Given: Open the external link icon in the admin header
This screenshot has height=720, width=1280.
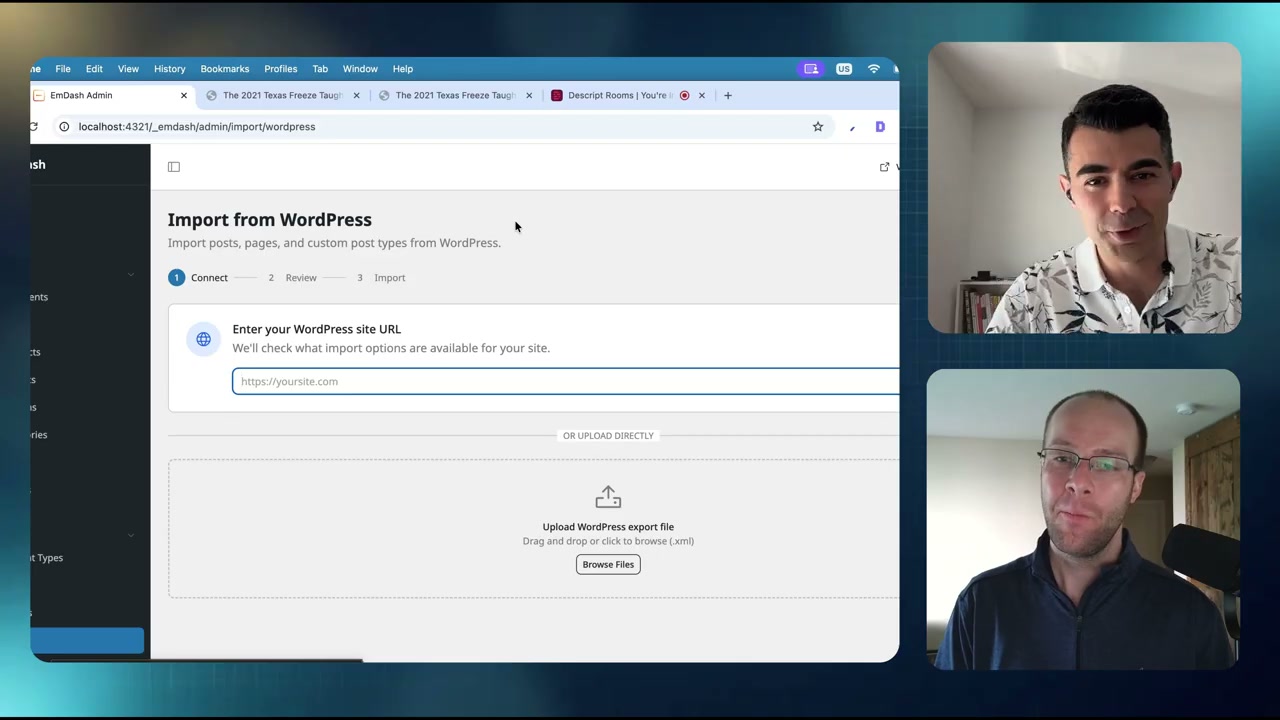Looking at the screenshot, I should 884,167.
